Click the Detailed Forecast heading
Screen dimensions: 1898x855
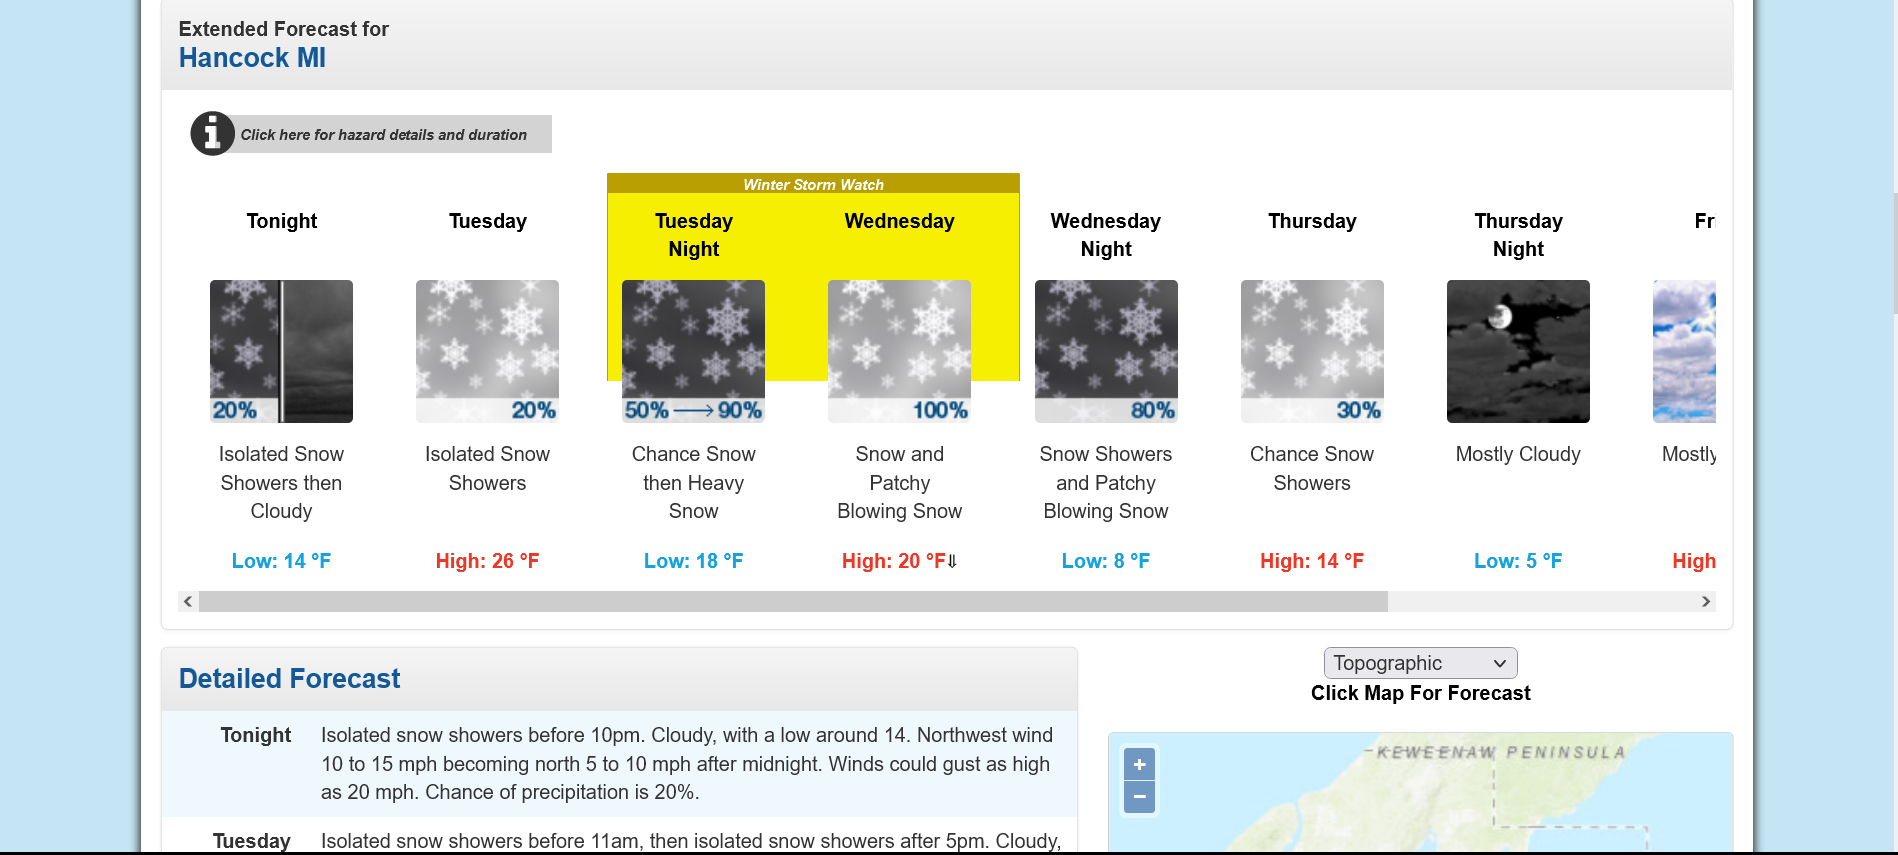tap(289, 679)
